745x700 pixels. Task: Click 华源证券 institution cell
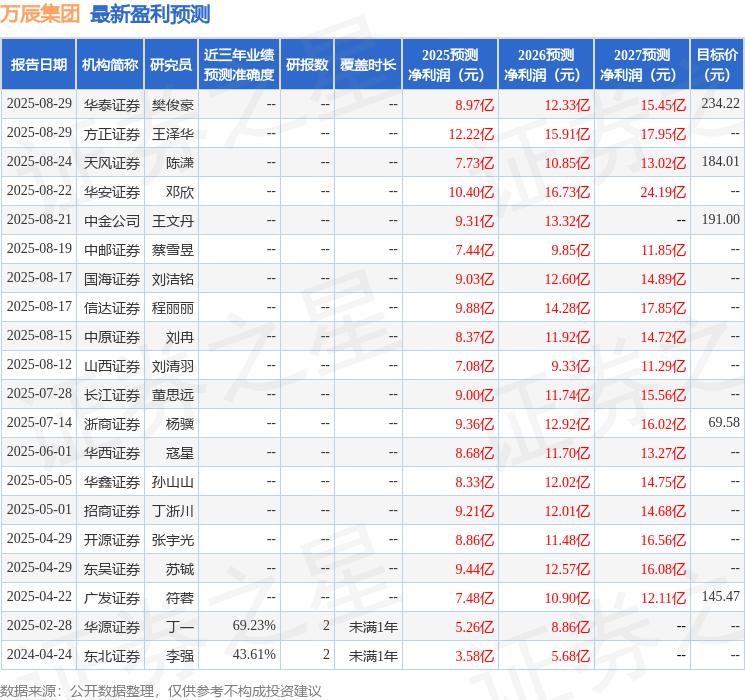(x=112, y=627)
